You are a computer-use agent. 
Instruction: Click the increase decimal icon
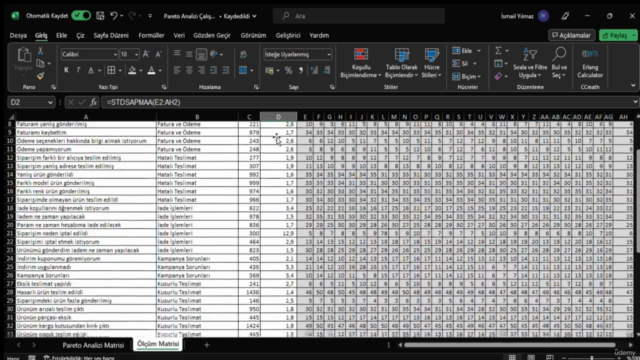pos(314,70)
